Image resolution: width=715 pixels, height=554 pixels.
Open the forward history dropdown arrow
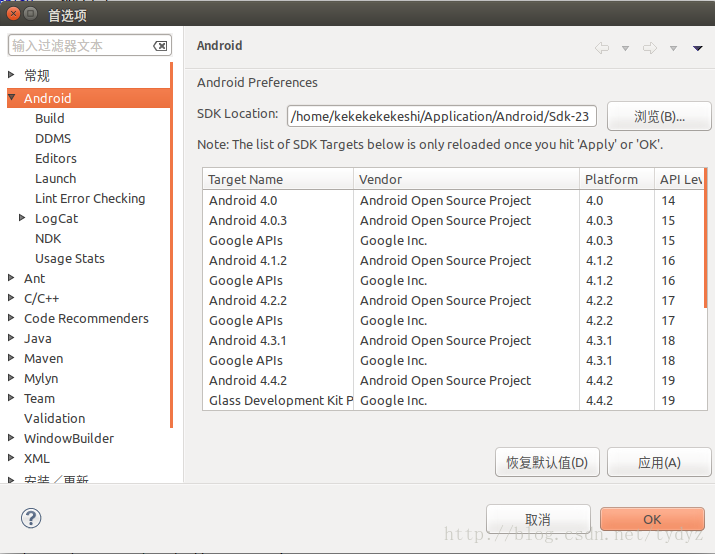(674, 48)
